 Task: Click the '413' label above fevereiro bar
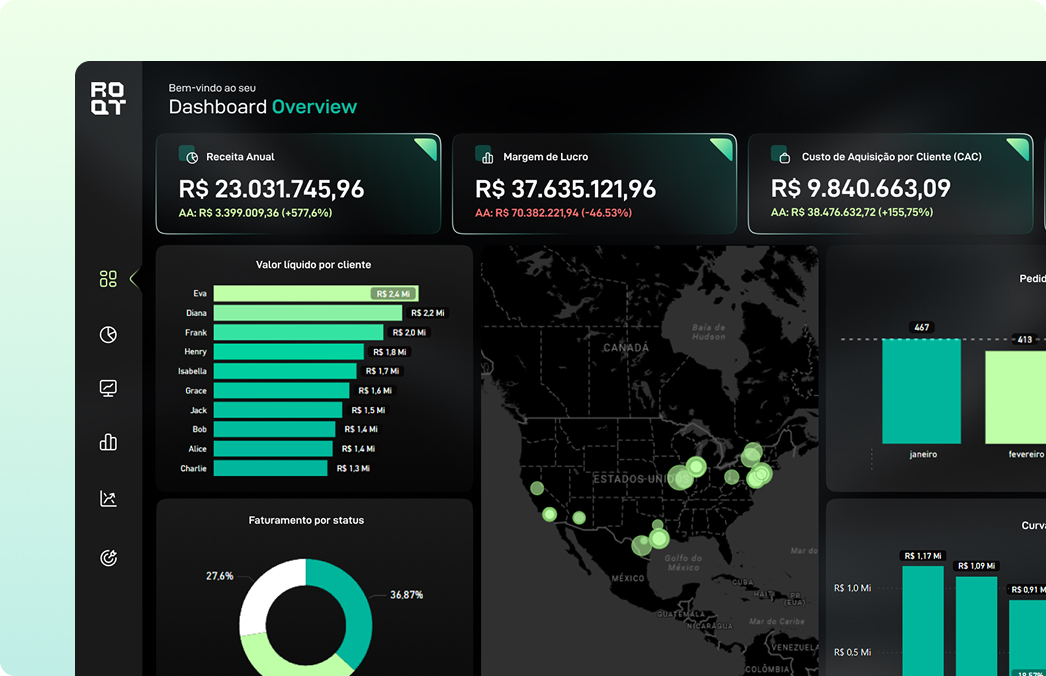point(1025,340)
